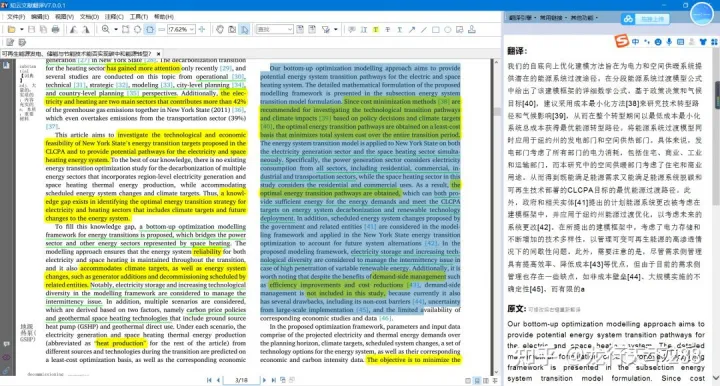The width and height of the screenshot is (720, 386).
Task: Go to next page arrow
Action: 264,380
